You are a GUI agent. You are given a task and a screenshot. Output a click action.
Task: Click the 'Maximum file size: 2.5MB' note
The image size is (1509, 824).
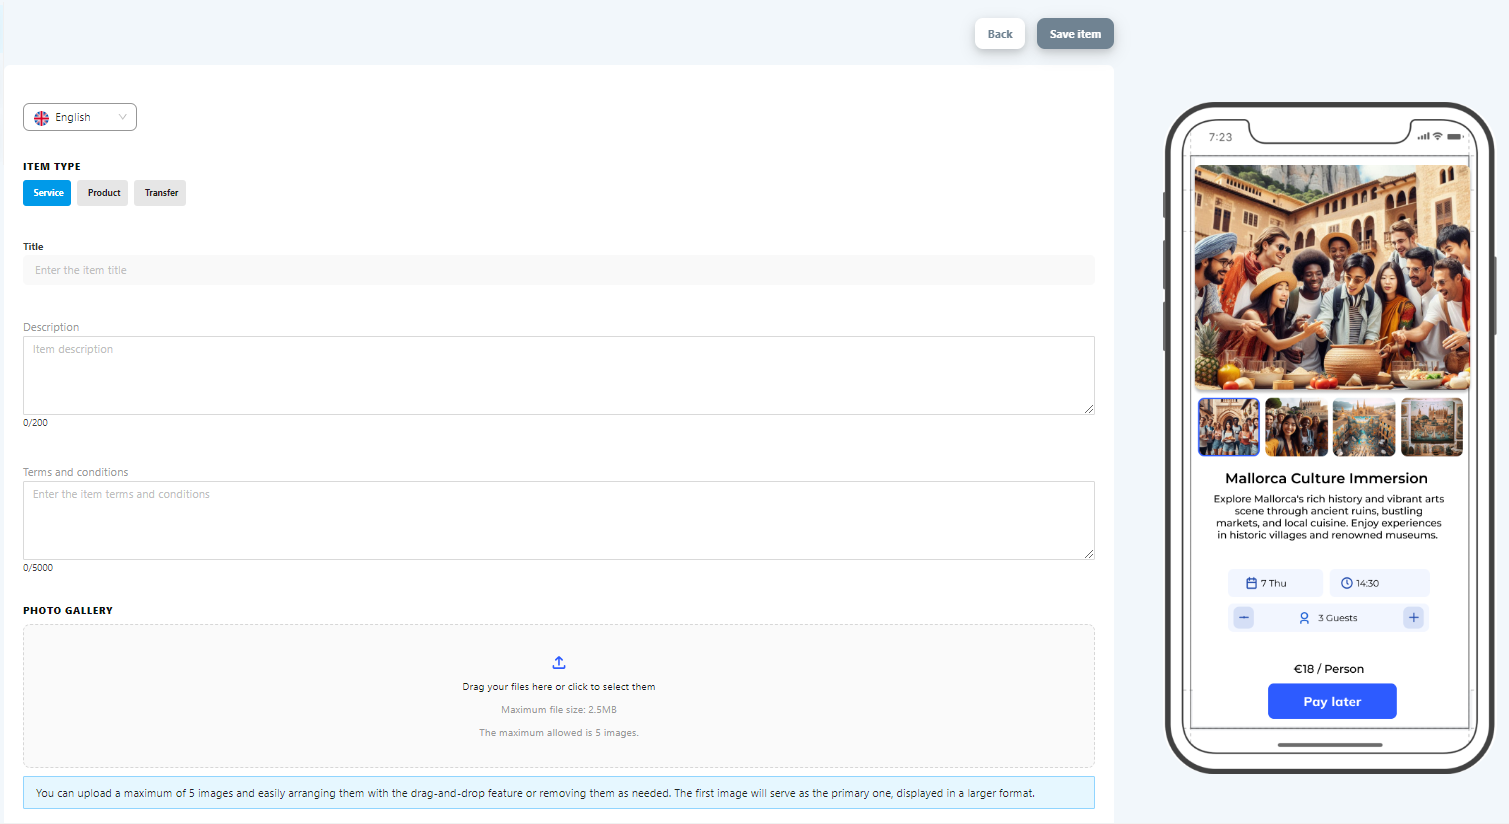click(x=559, y=710)
